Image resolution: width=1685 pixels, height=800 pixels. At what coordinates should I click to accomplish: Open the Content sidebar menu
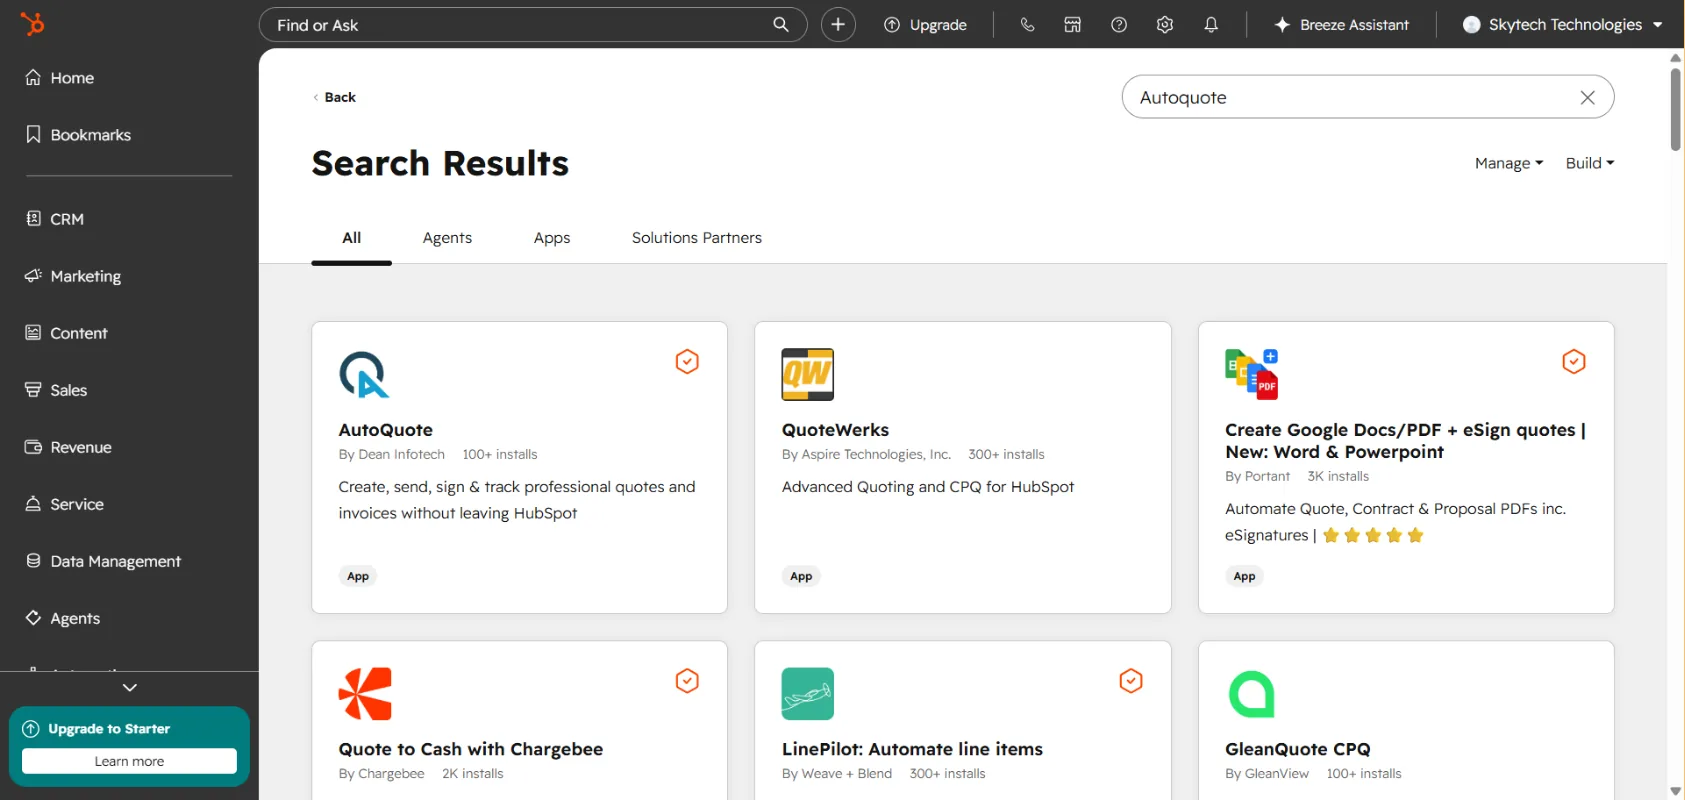coord(66,333)
